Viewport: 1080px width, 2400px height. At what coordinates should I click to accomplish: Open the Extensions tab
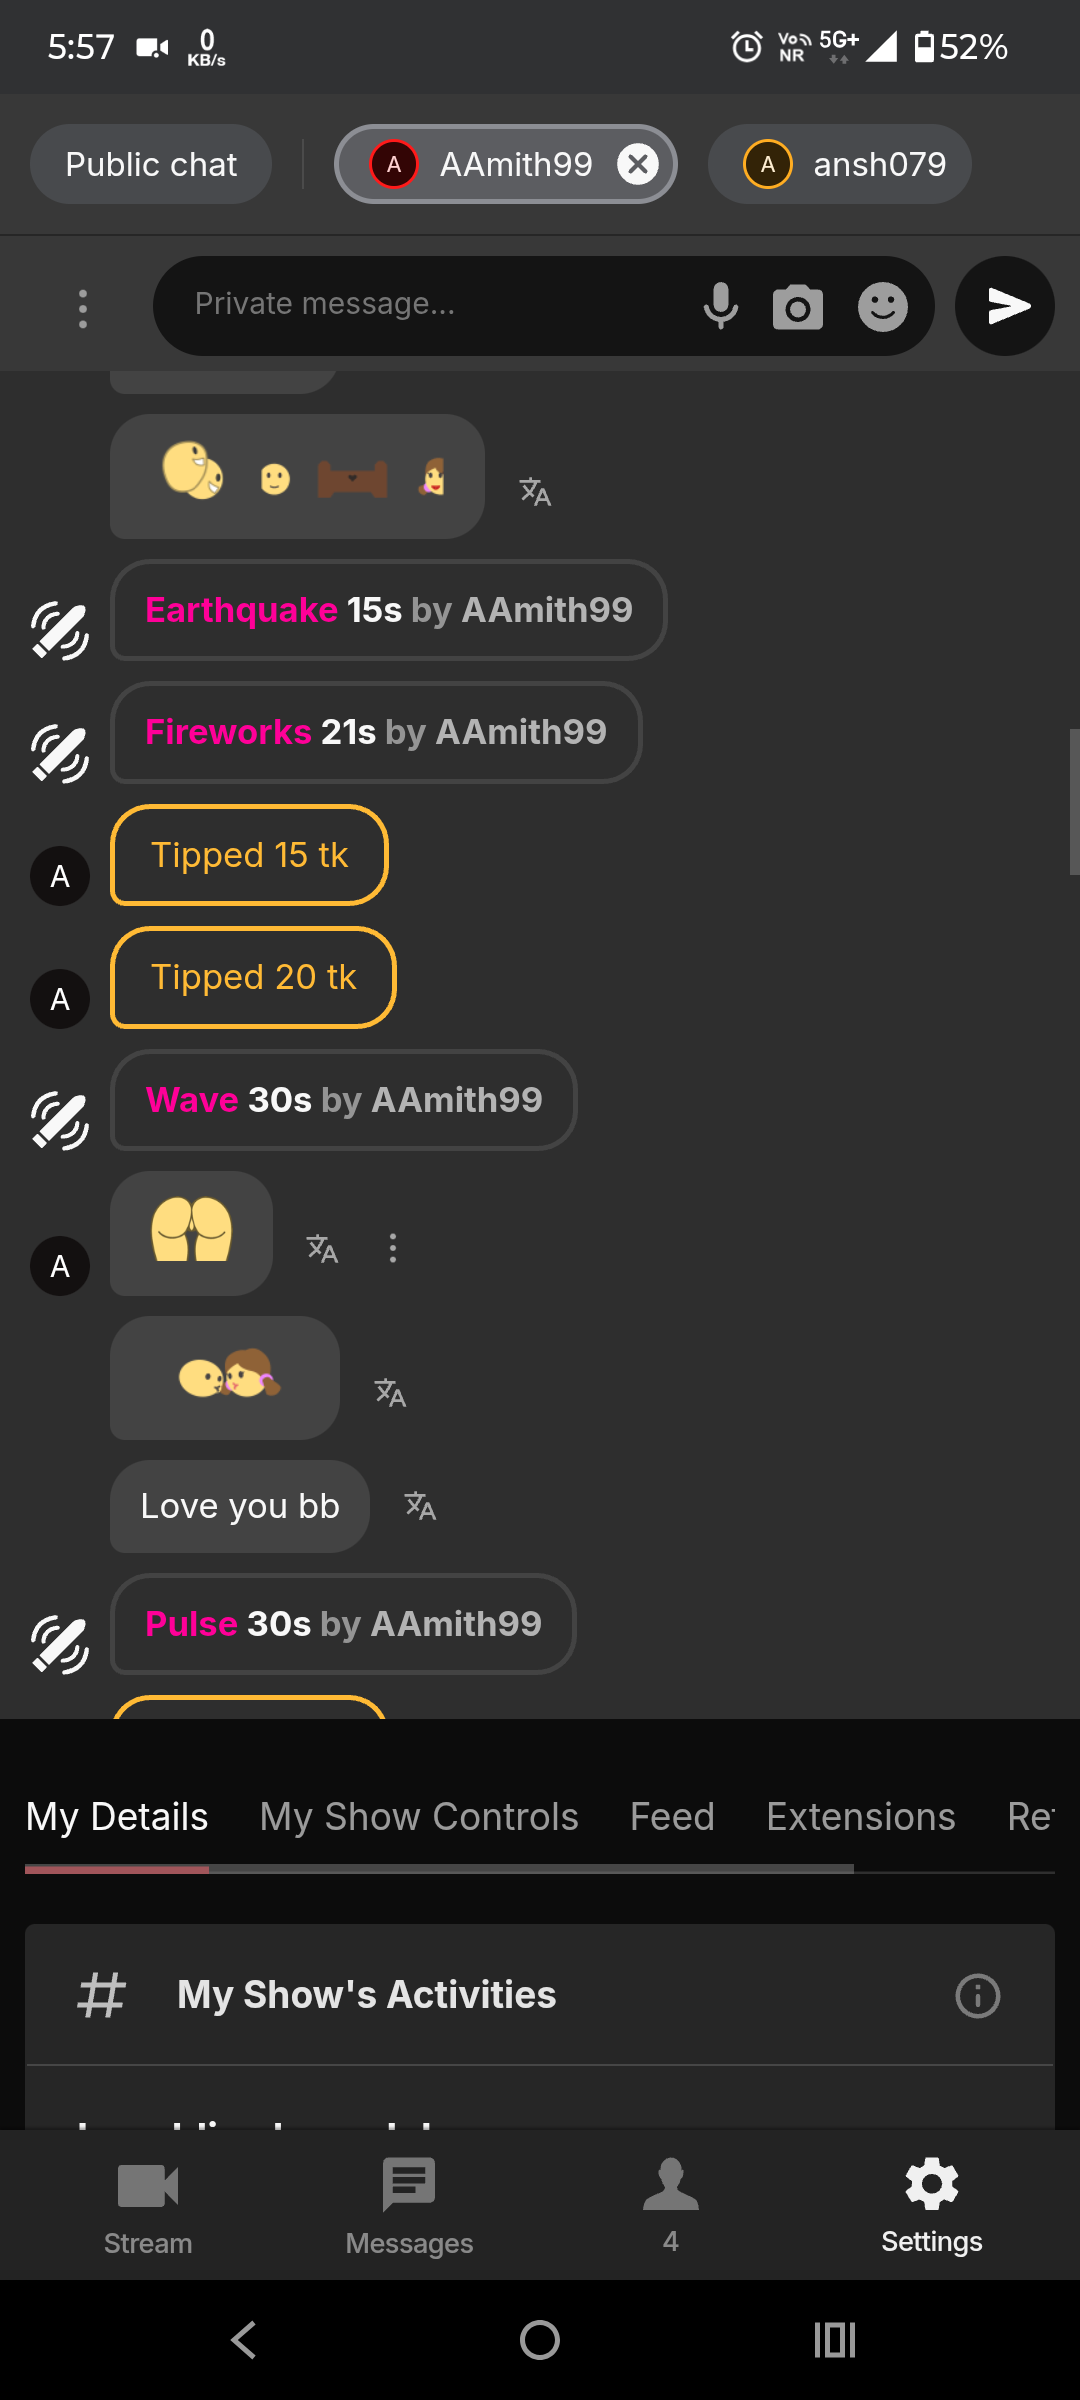[x=860, y=1817]
